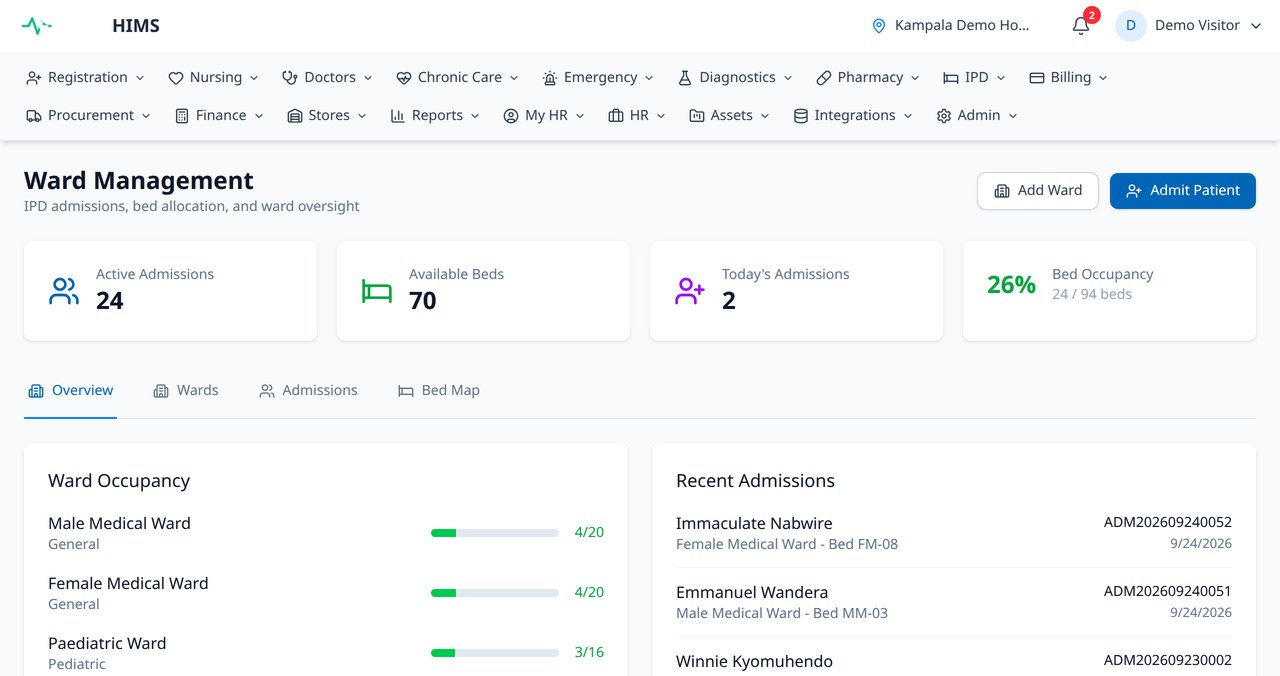This screenshot has width=1280, height=676.
Task: Click the Emergency siren icon
Action: click(x=550, y=78)
